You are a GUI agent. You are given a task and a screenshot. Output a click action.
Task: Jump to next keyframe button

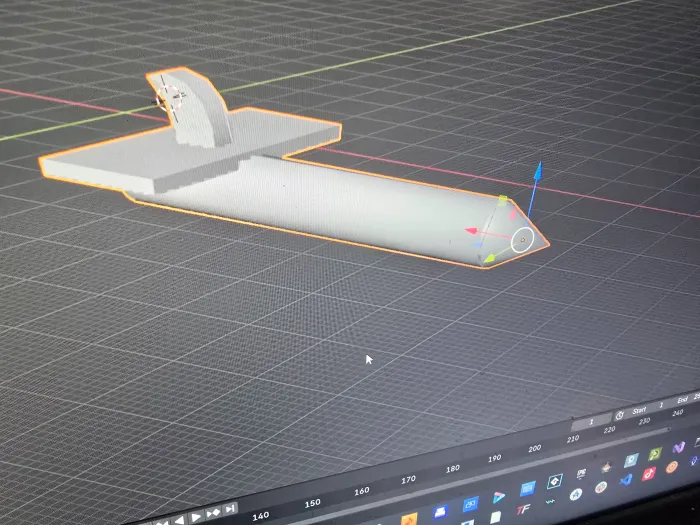(x=213, y=513)
